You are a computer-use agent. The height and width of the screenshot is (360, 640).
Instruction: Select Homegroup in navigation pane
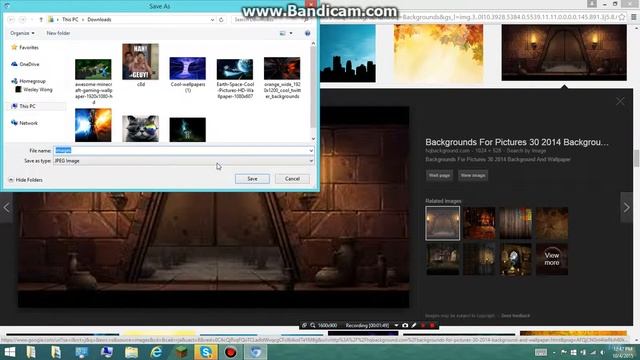[29, 81]
